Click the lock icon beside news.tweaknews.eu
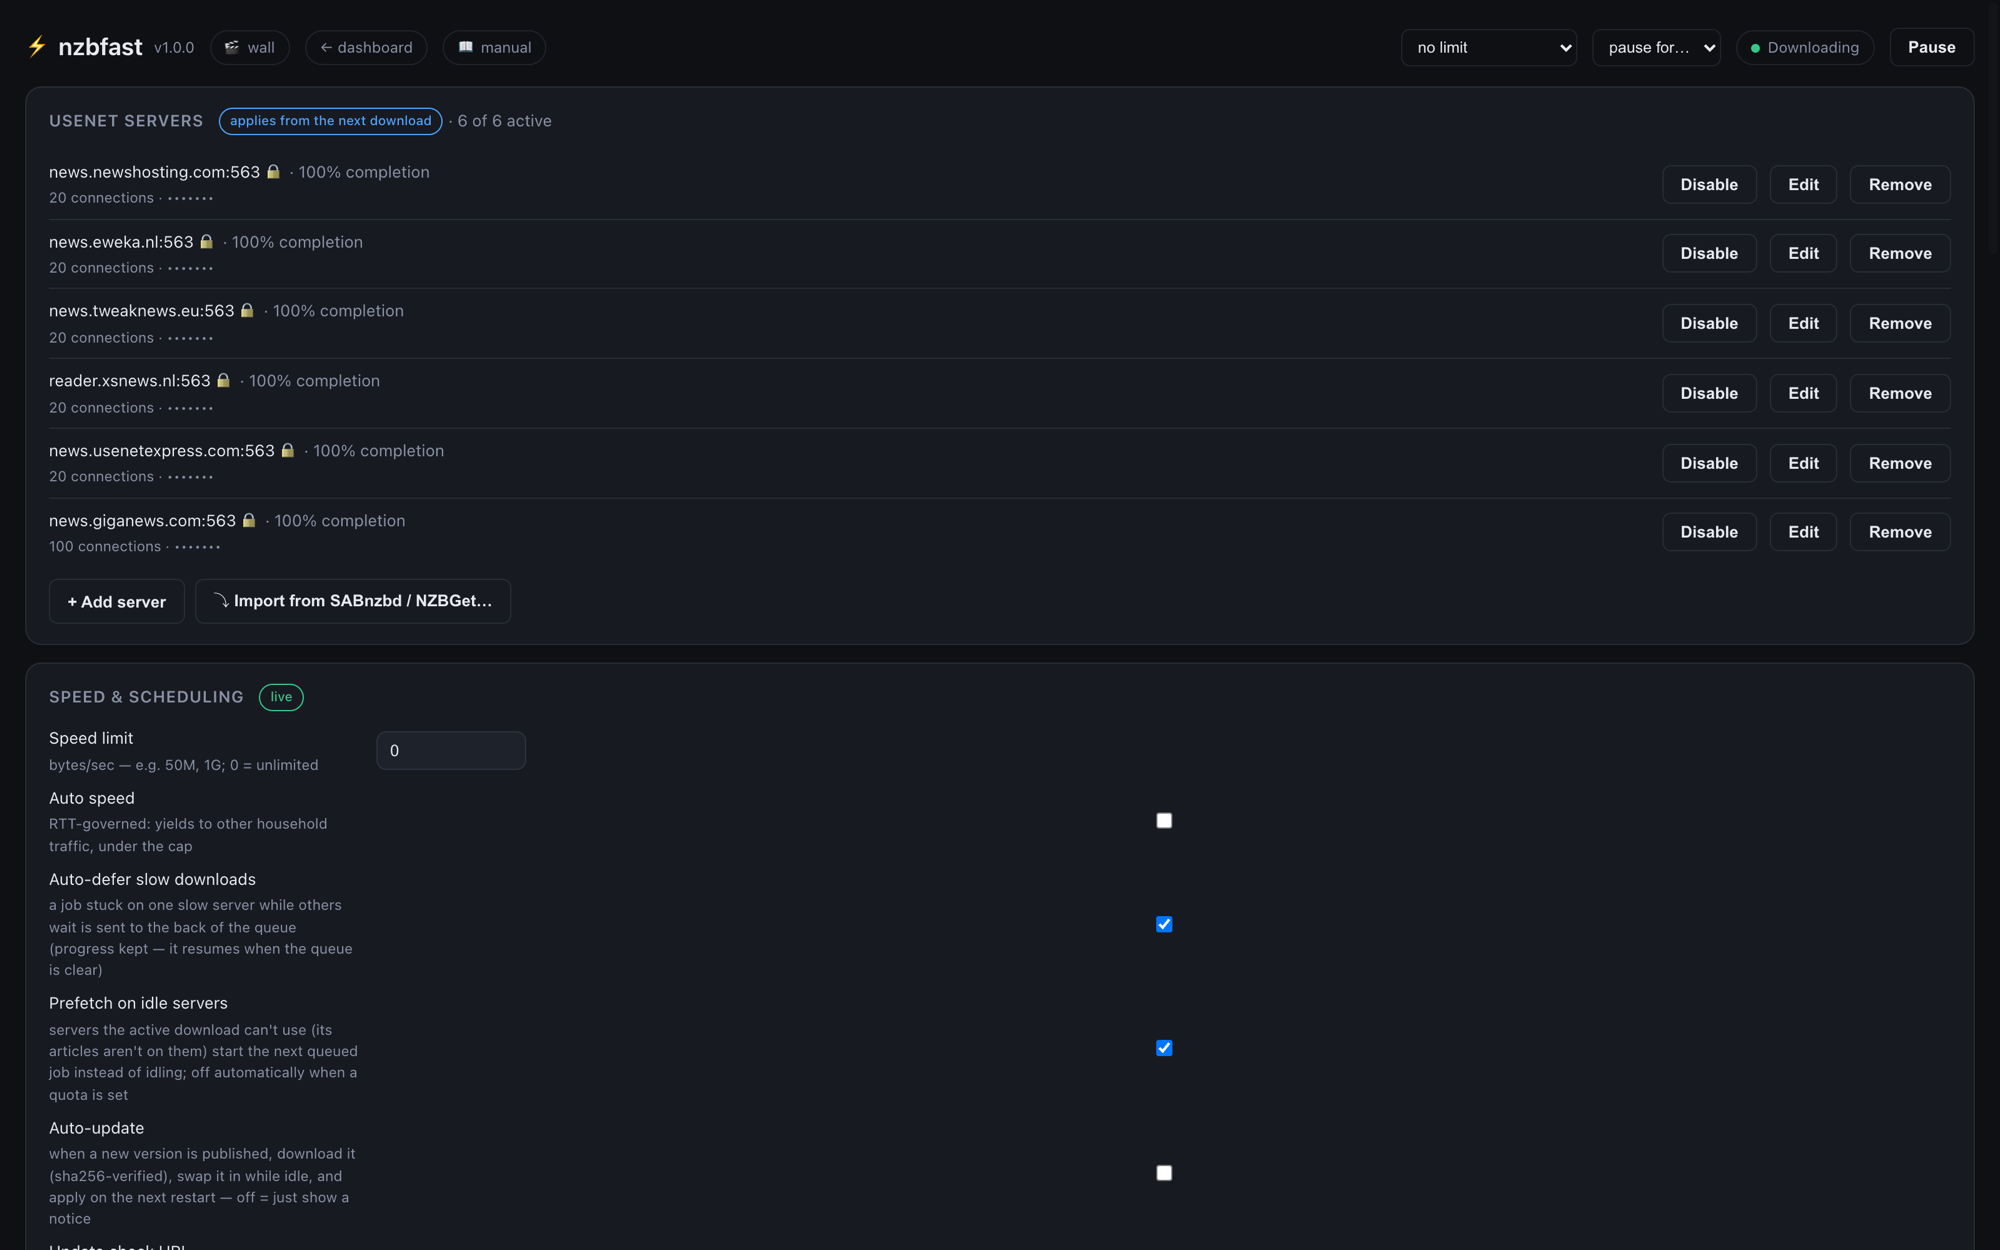 247,311
